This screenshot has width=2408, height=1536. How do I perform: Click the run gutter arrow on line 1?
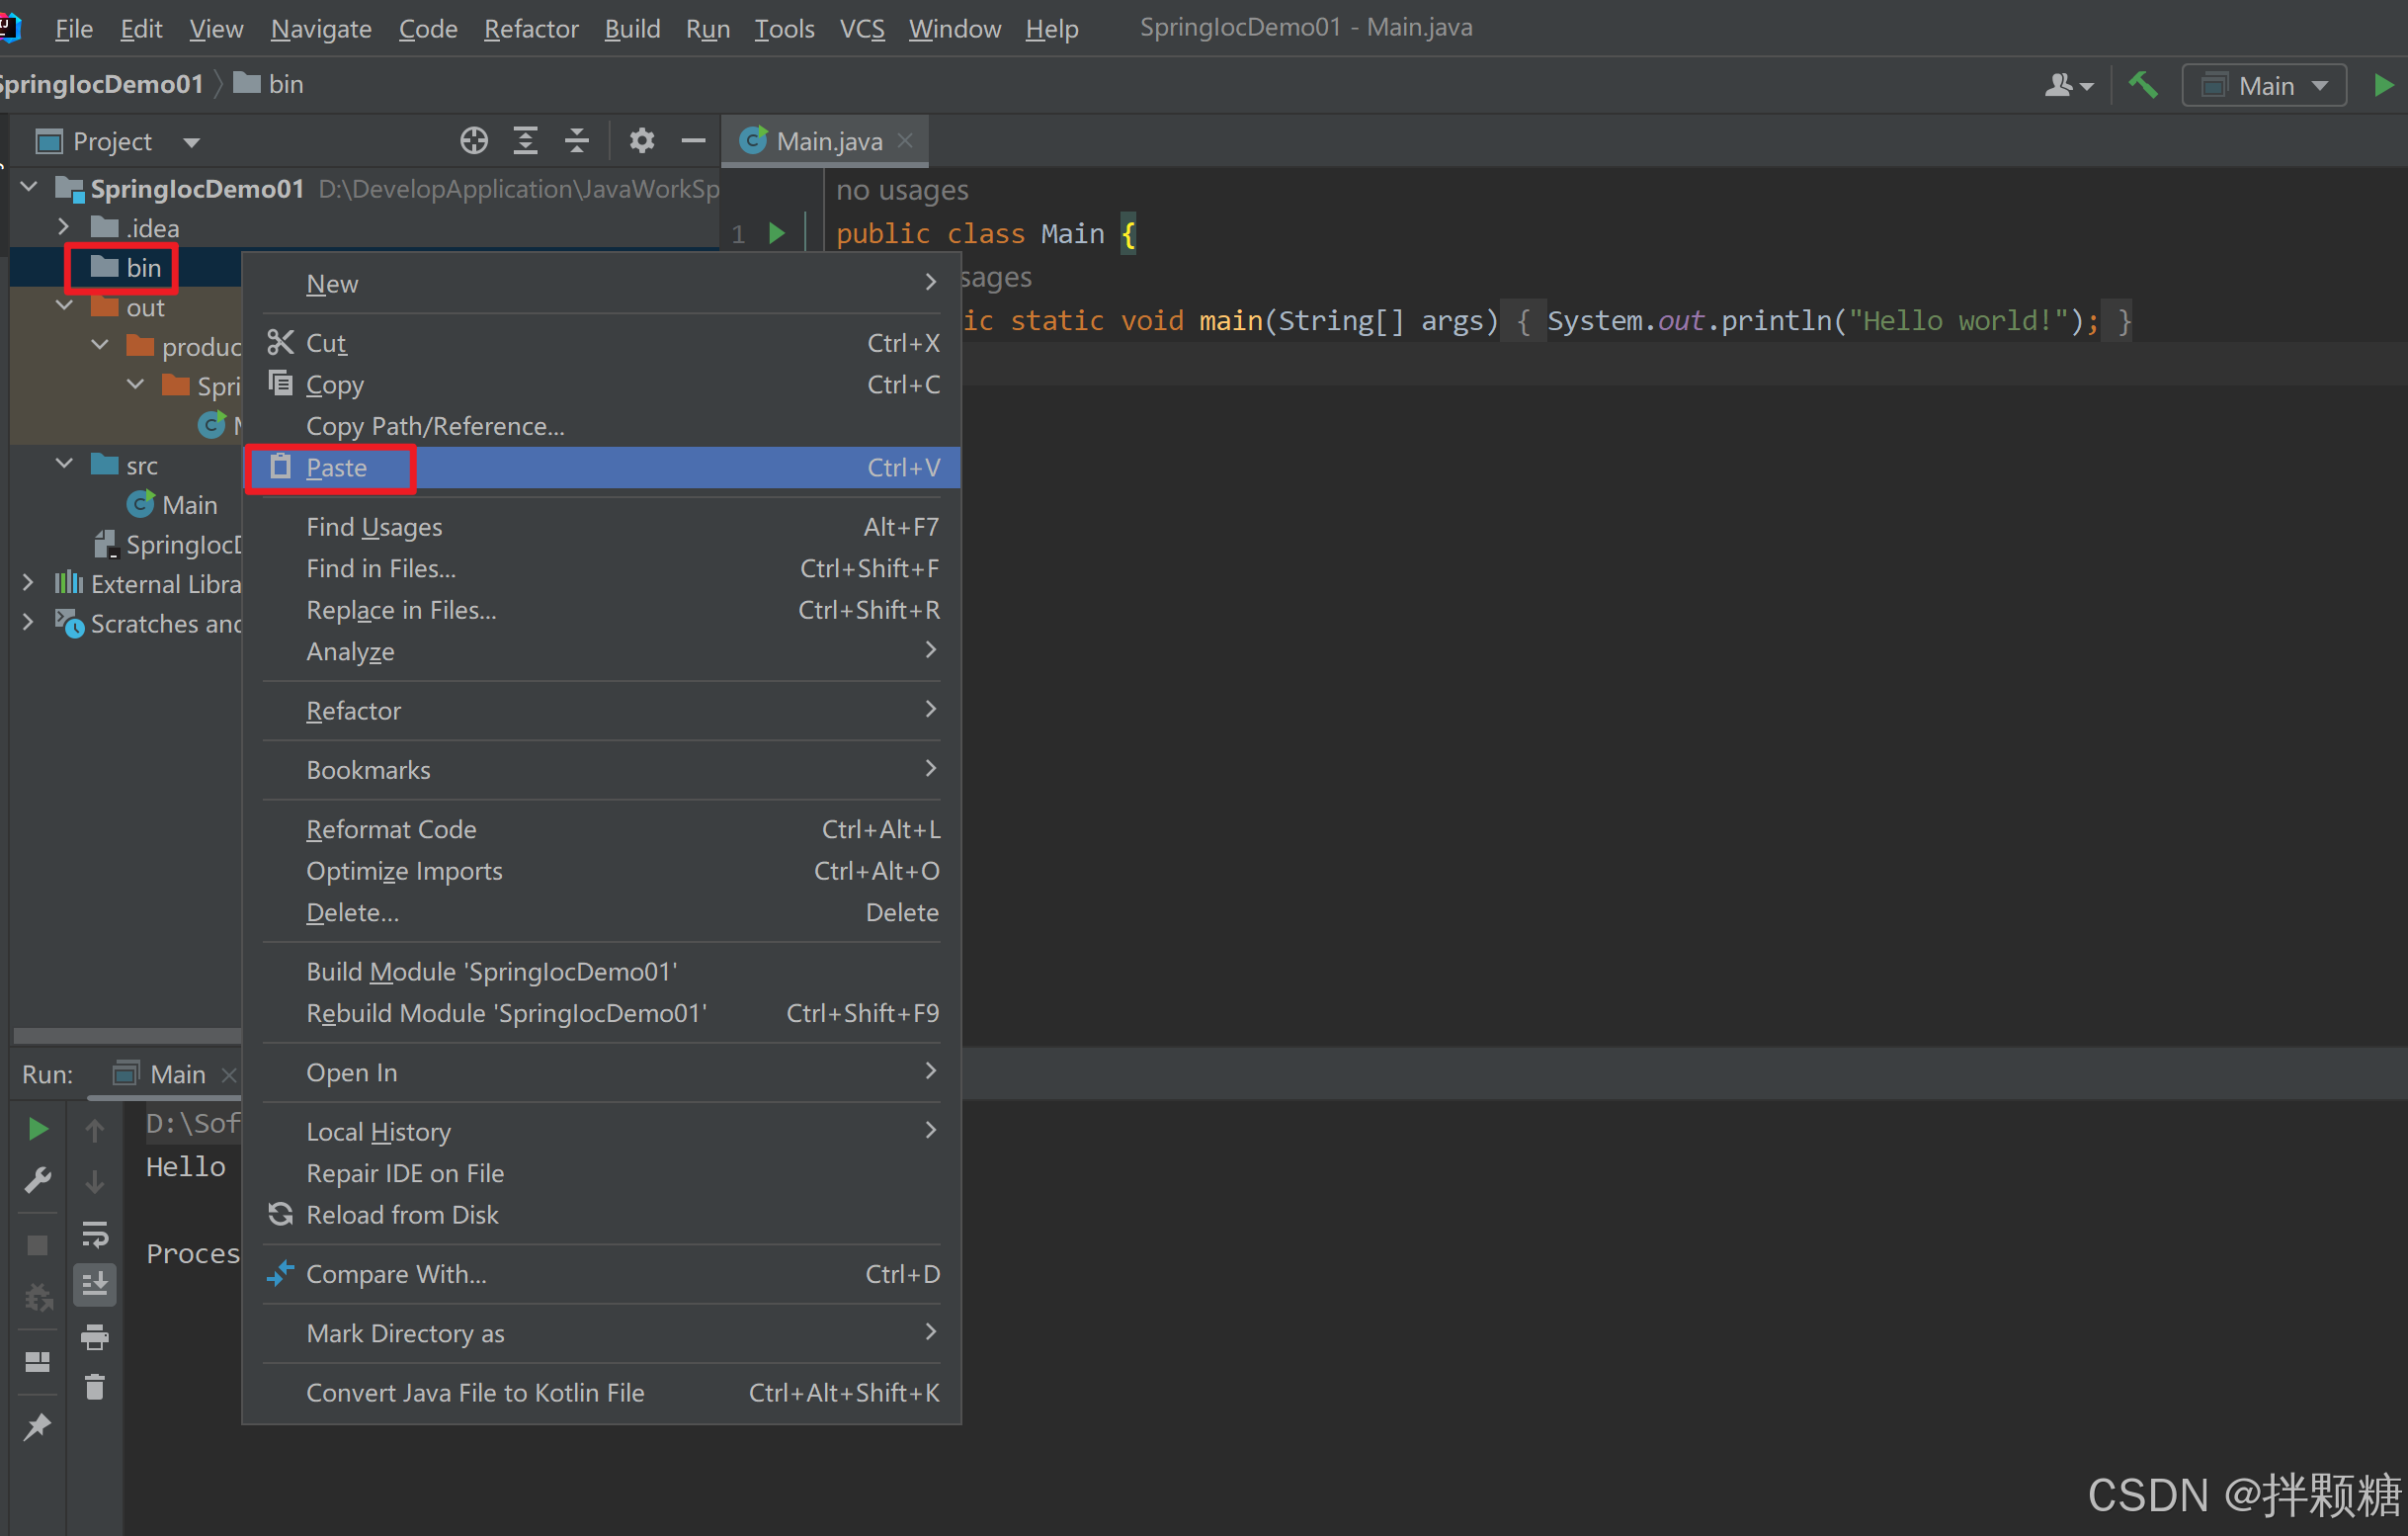coord(776,234)
